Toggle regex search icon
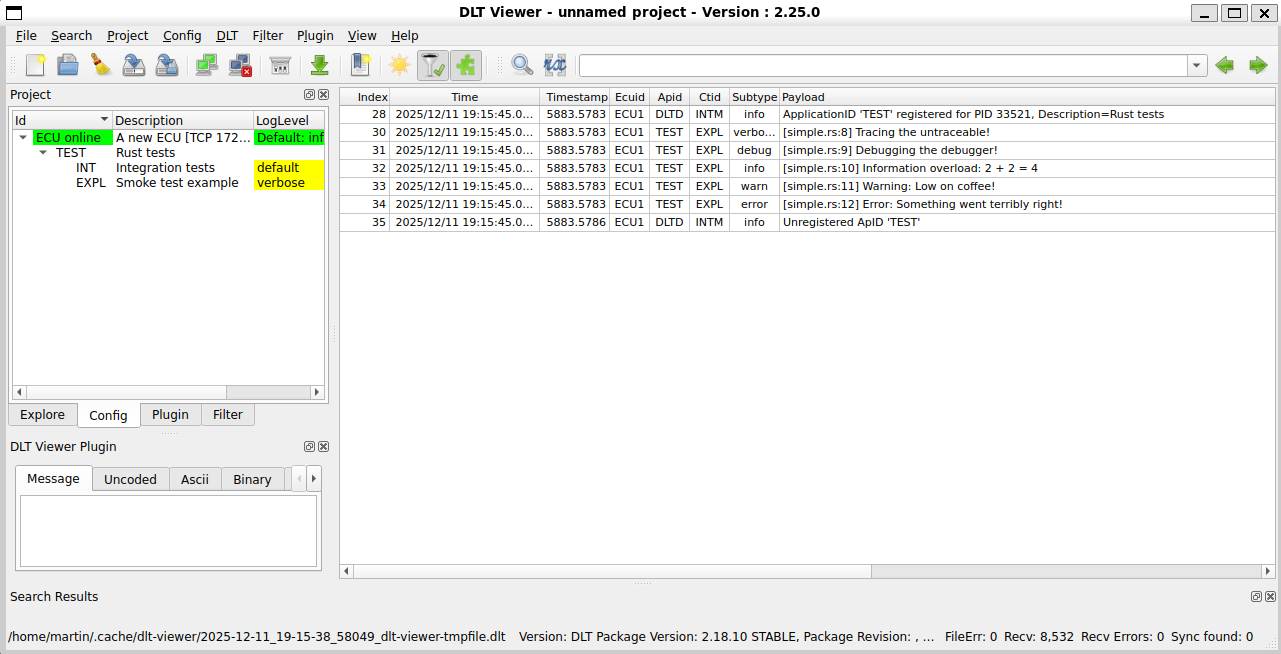The width and height of the screenshot is (1281, 654). 555,66
